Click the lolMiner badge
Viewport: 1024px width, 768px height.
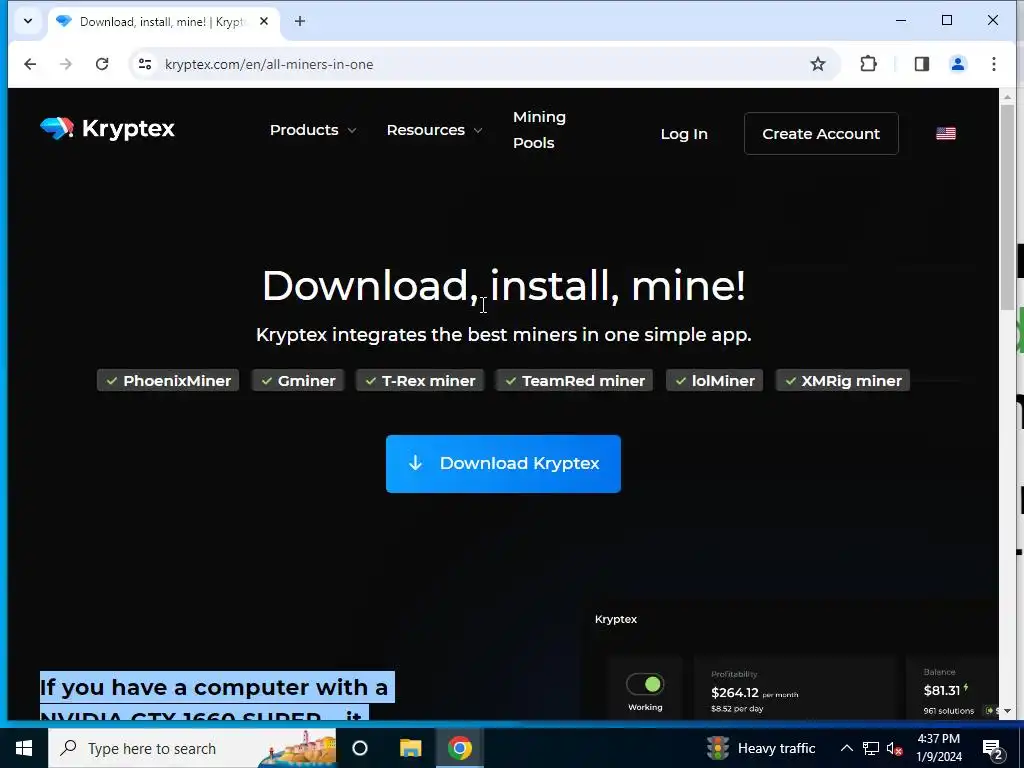[x=714, y=381]
